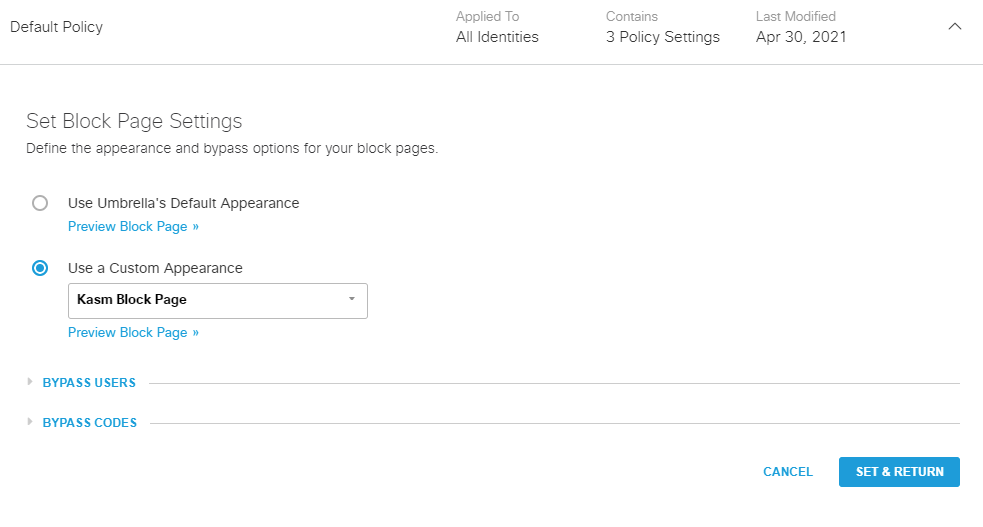983x527 pixels.
Task: Preview the default Umbrella block page
Action: [x=133, y=227]
